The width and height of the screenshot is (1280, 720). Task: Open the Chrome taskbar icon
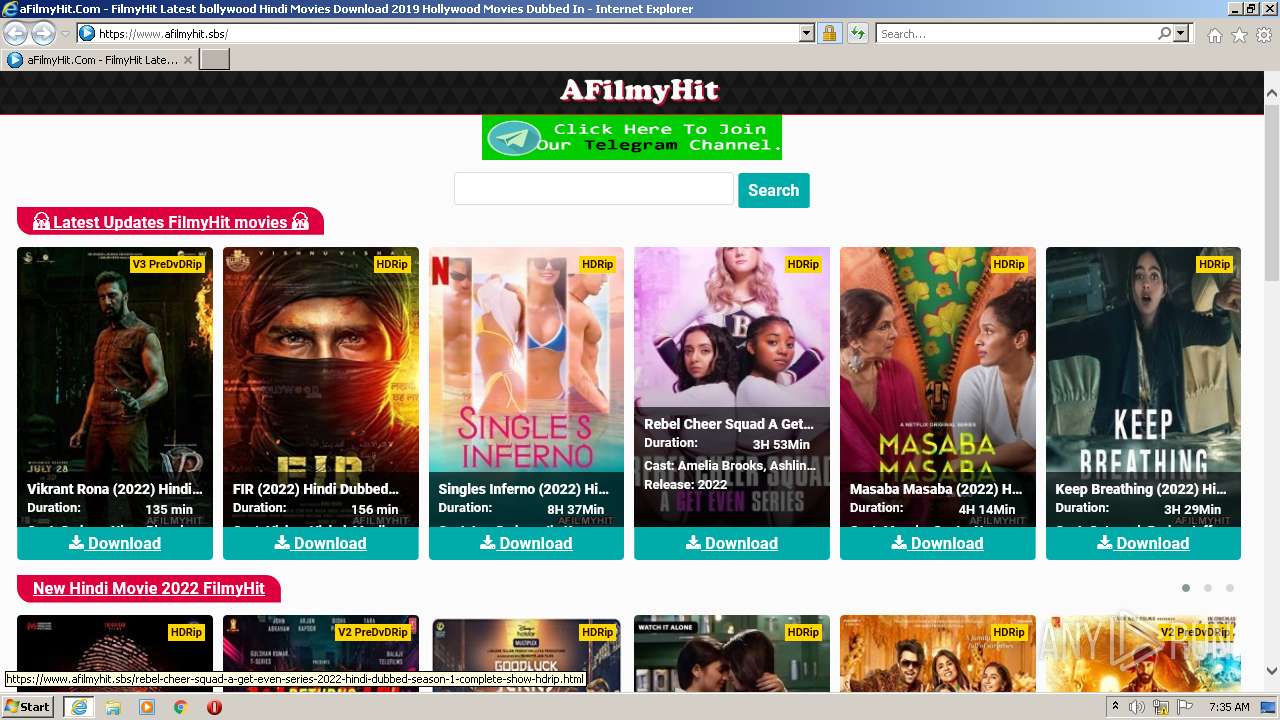(180, 707)
